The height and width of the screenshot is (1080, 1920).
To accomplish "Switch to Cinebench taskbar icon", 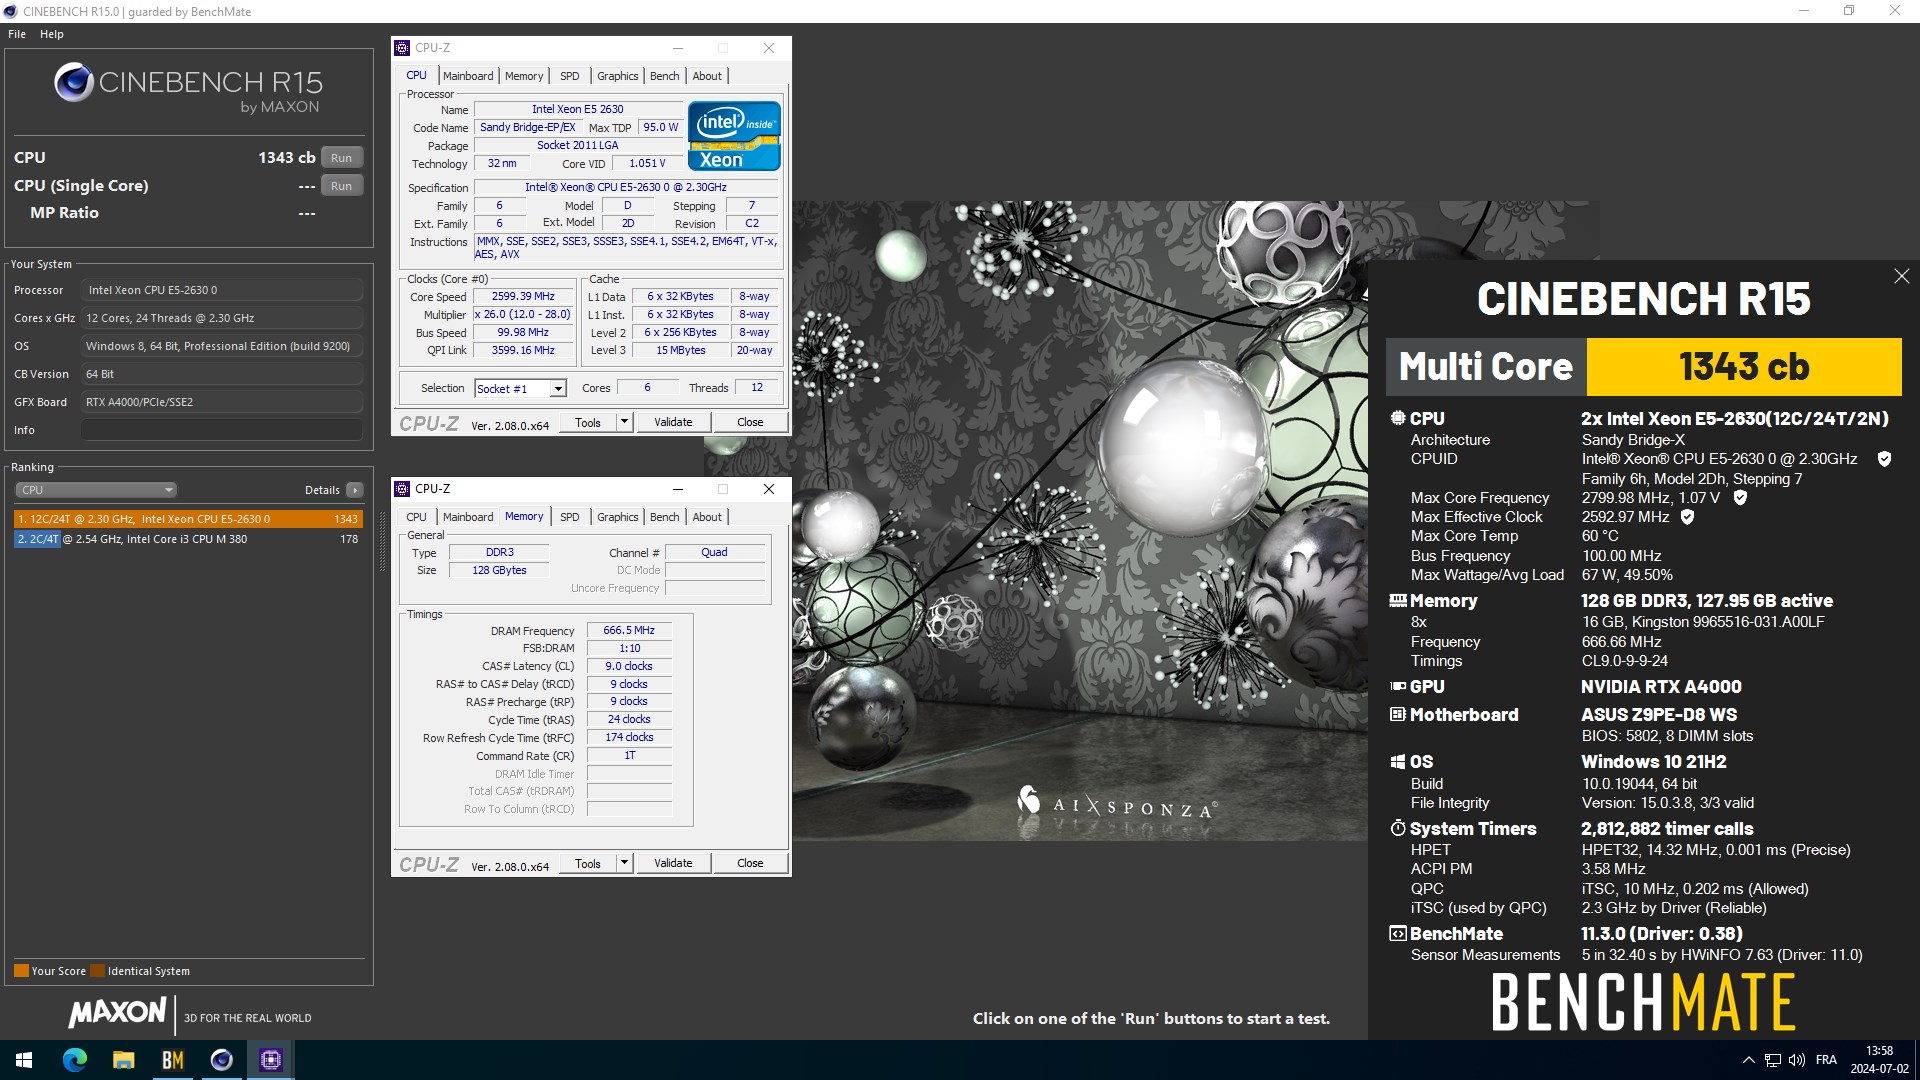I will click(221, 1060).
